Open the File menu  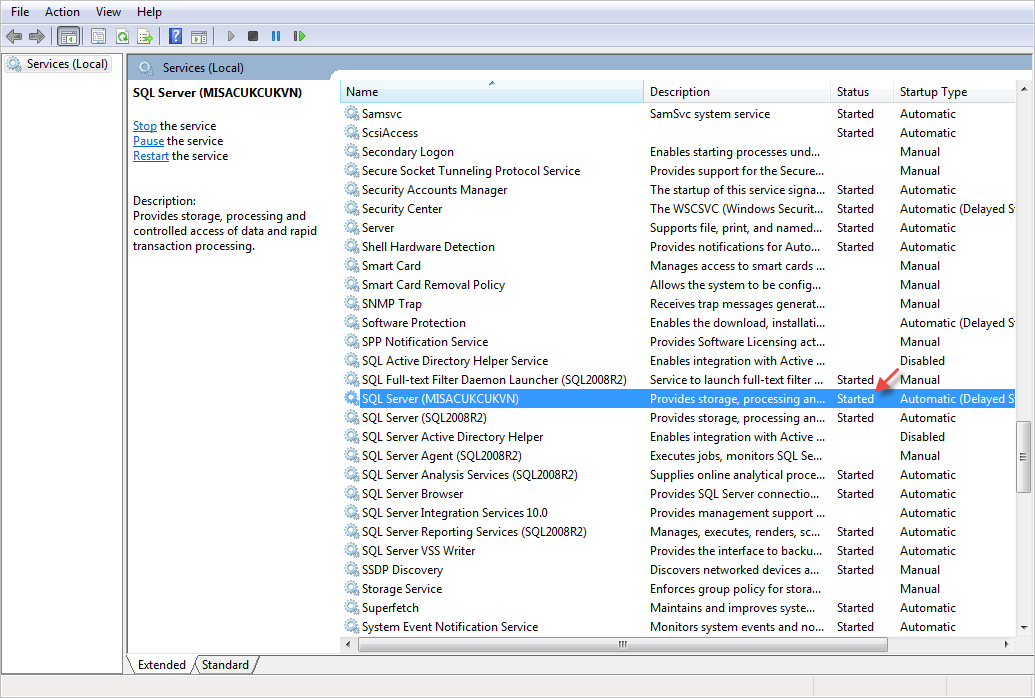[20, 12]
